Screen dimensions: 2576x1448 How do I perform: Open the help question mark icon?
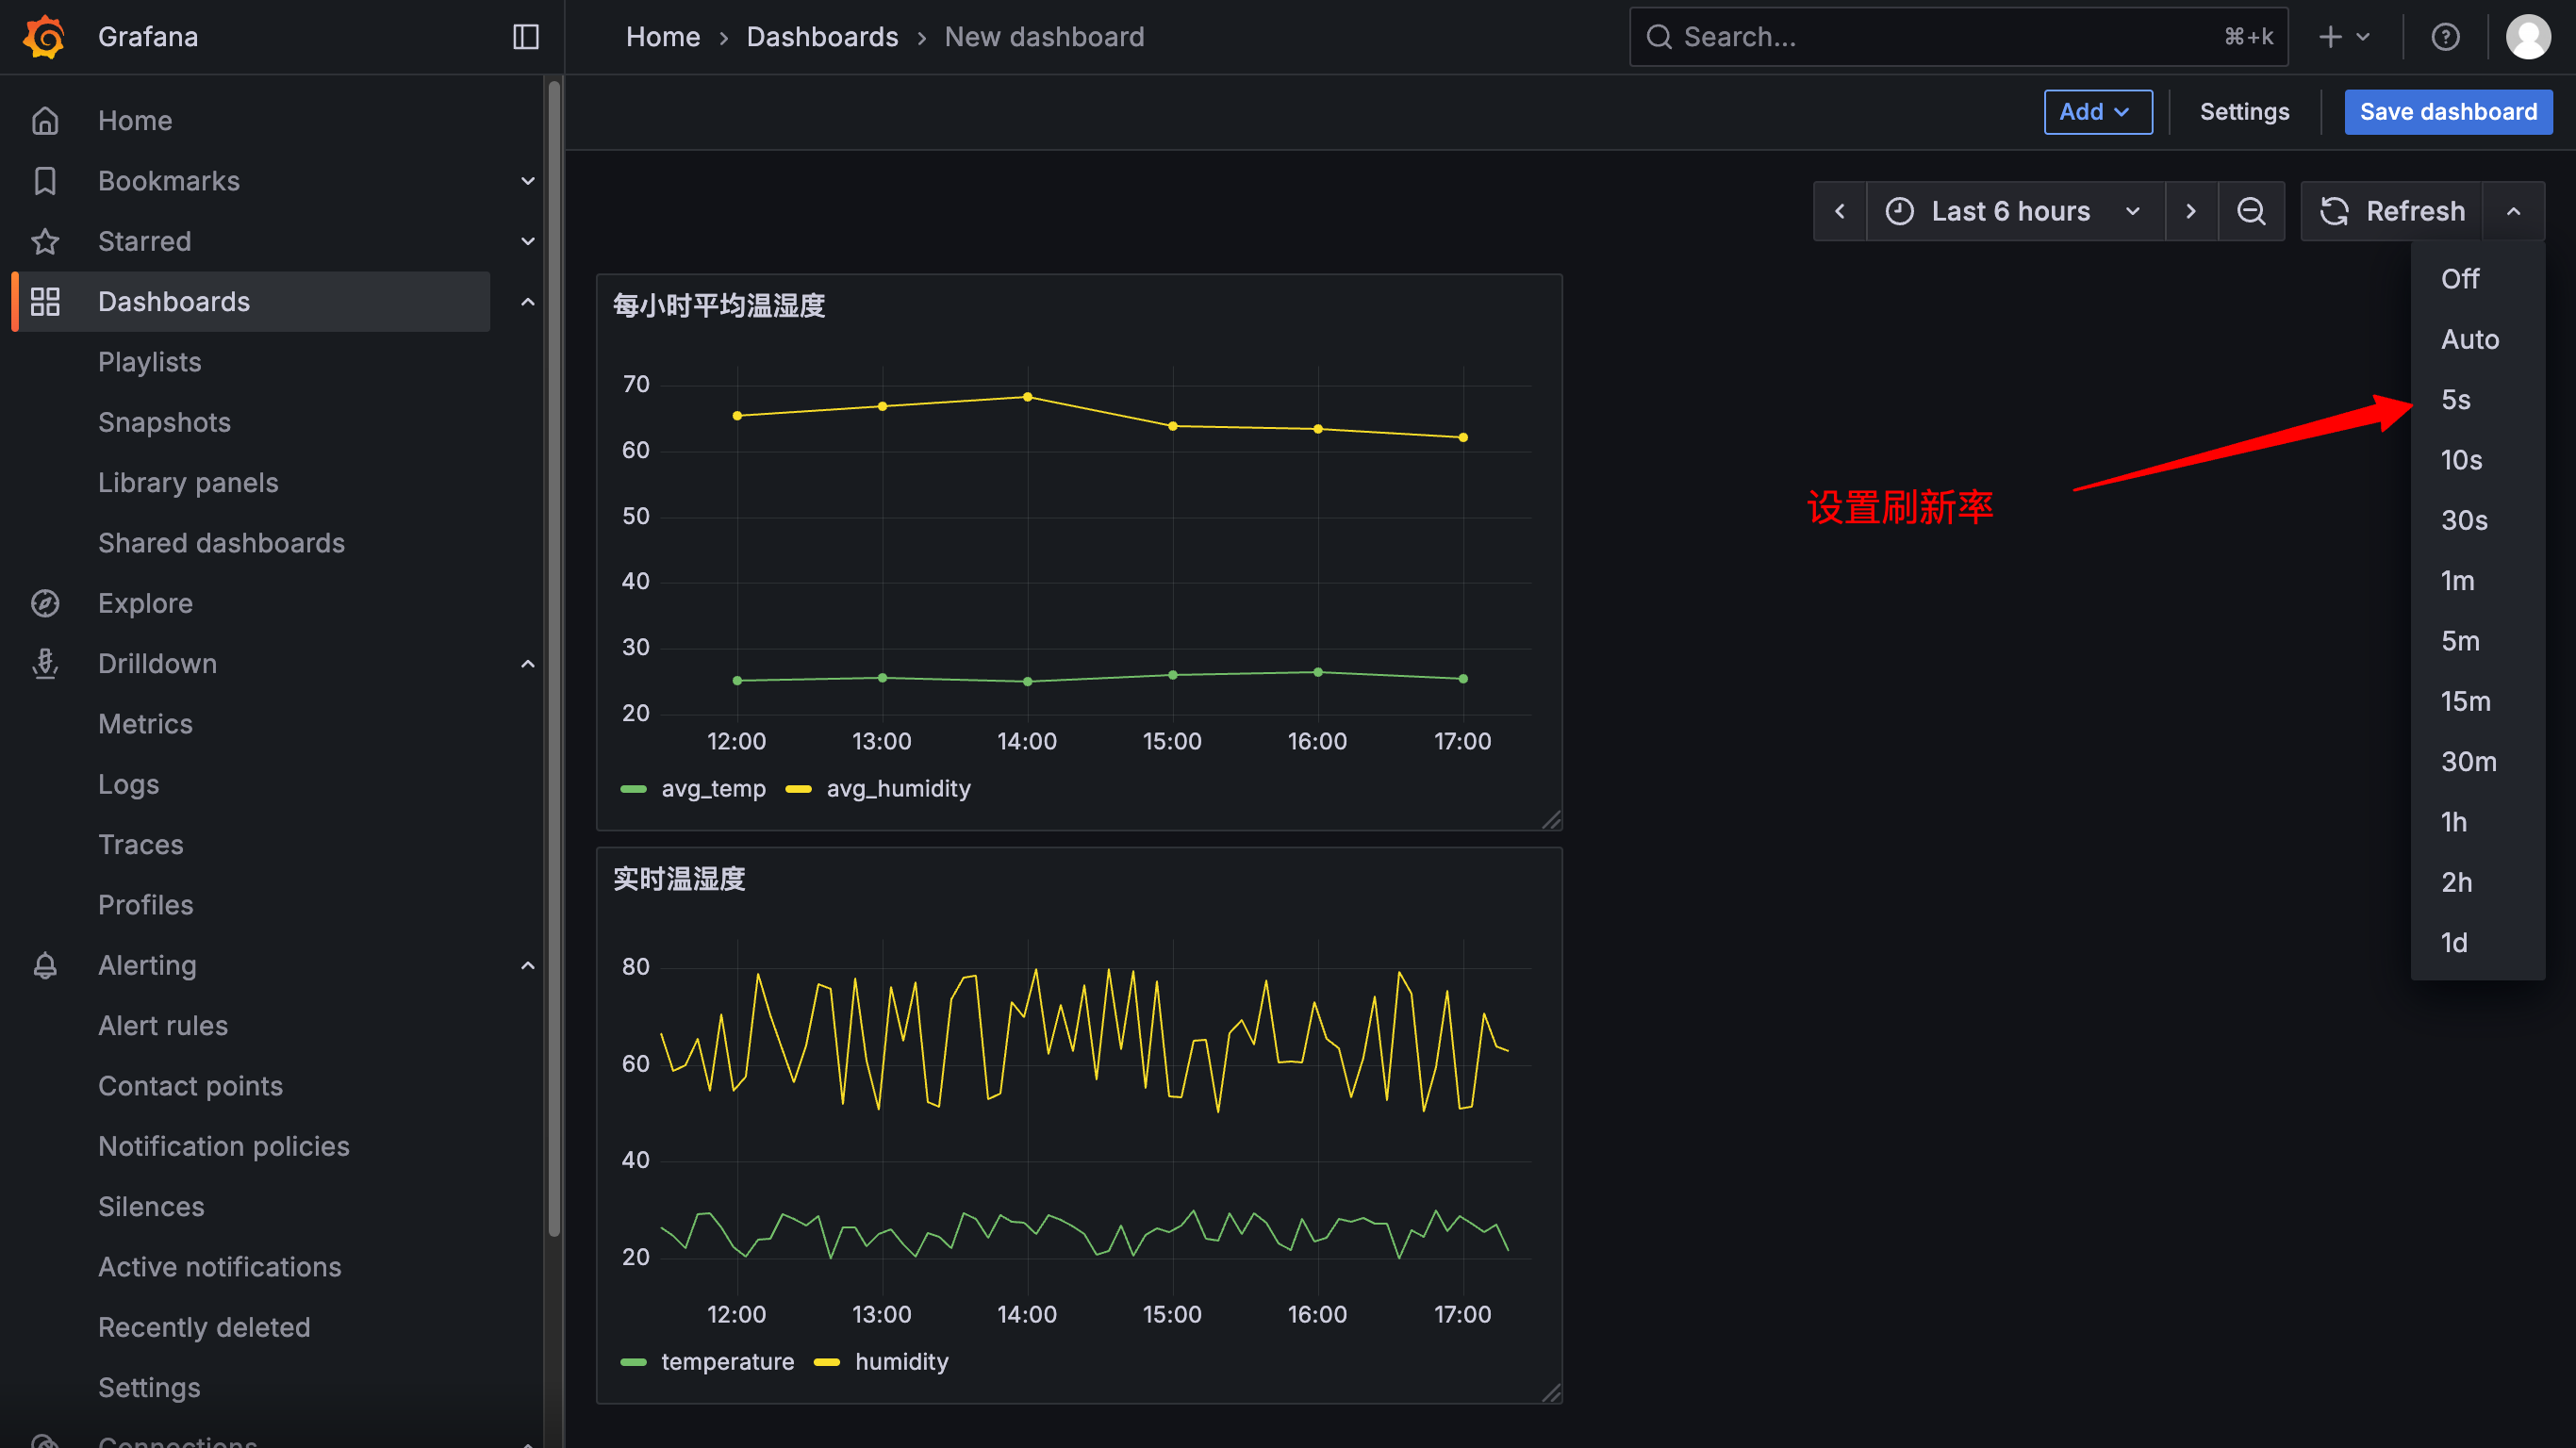[2445, 37]
